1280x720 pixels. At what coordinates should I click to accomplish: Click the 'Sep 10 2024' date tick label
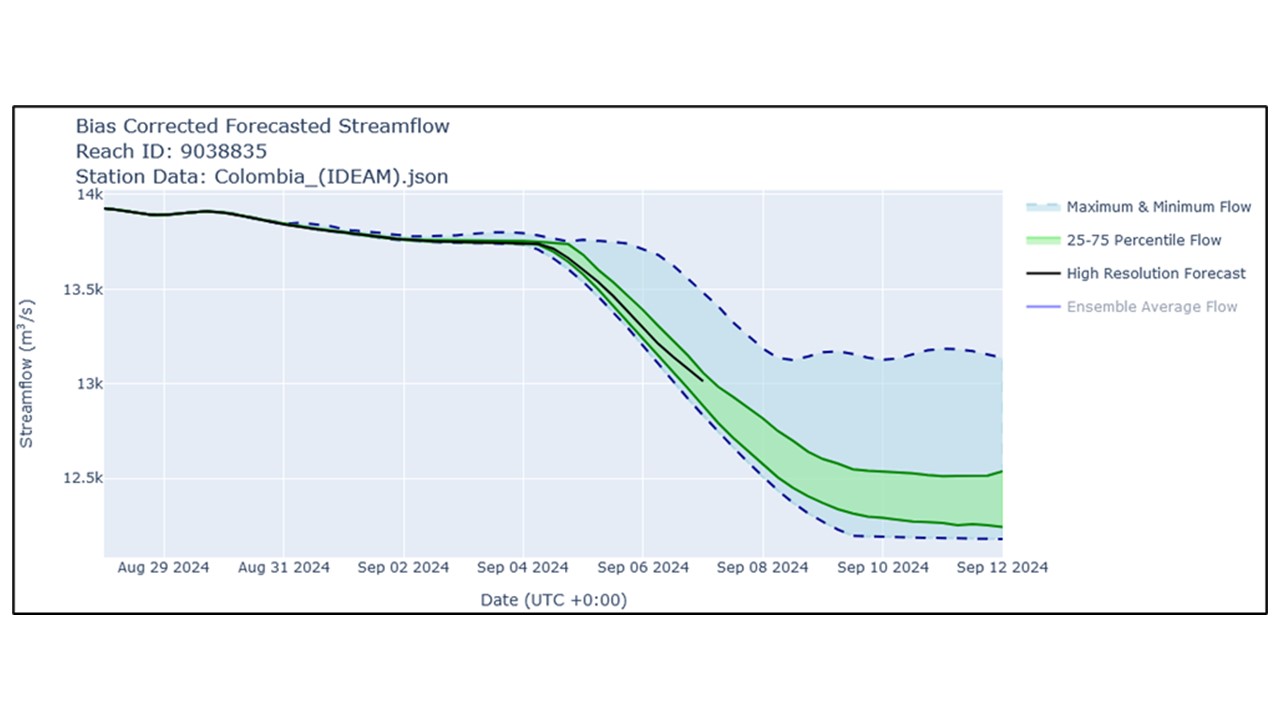coord(883,567)
